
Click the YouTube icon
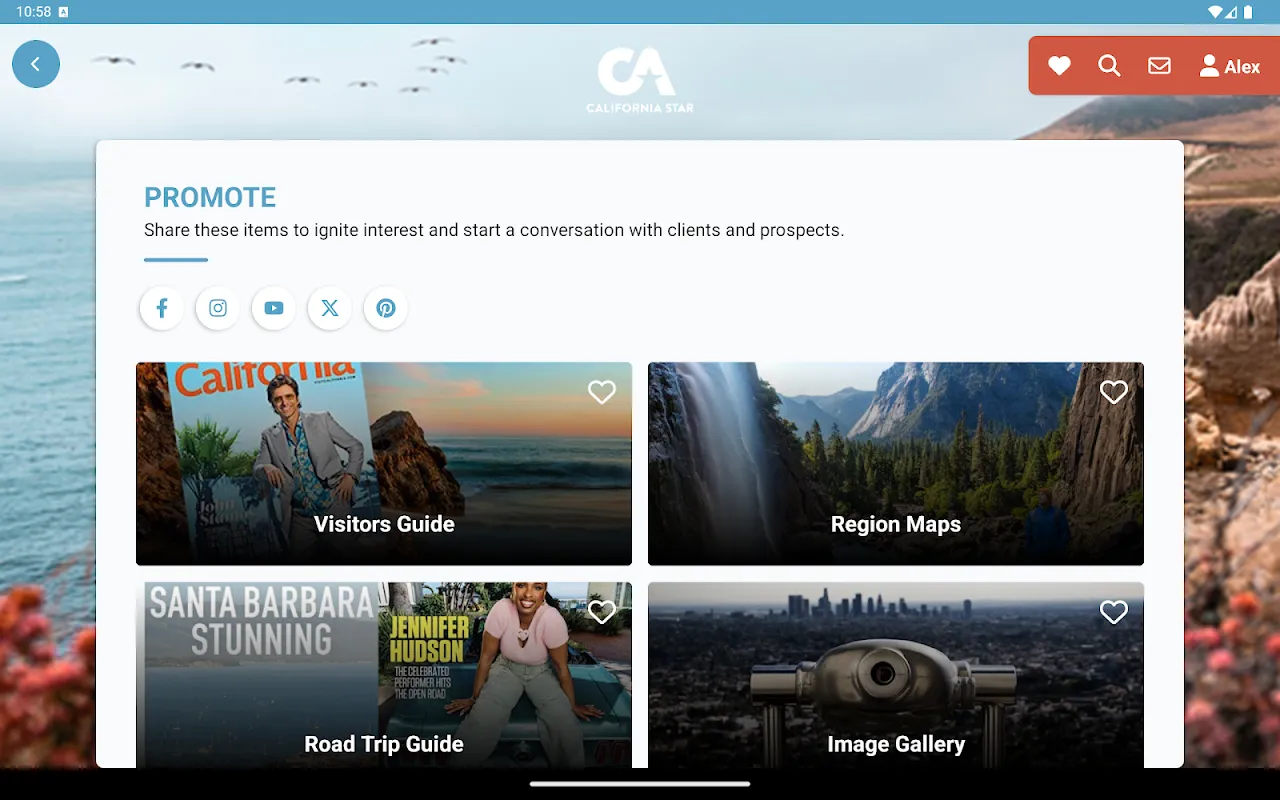[274, 308]
